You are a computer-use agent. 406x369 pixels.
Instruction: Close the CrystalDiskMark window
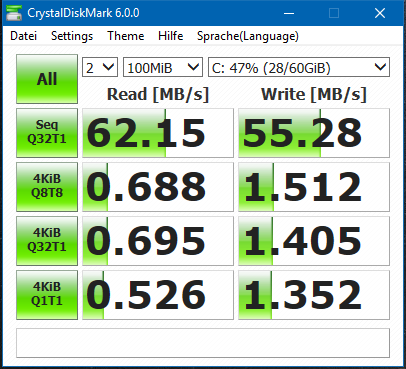tap(380, 13)
